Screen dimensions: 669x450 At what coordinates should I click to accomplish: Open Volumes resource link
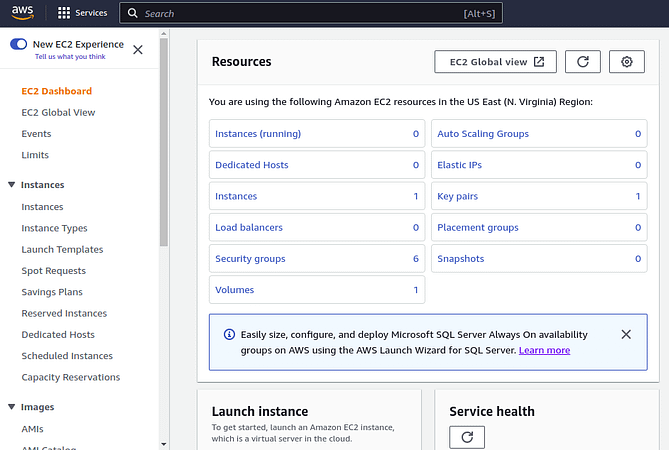(x=234, y=290)
